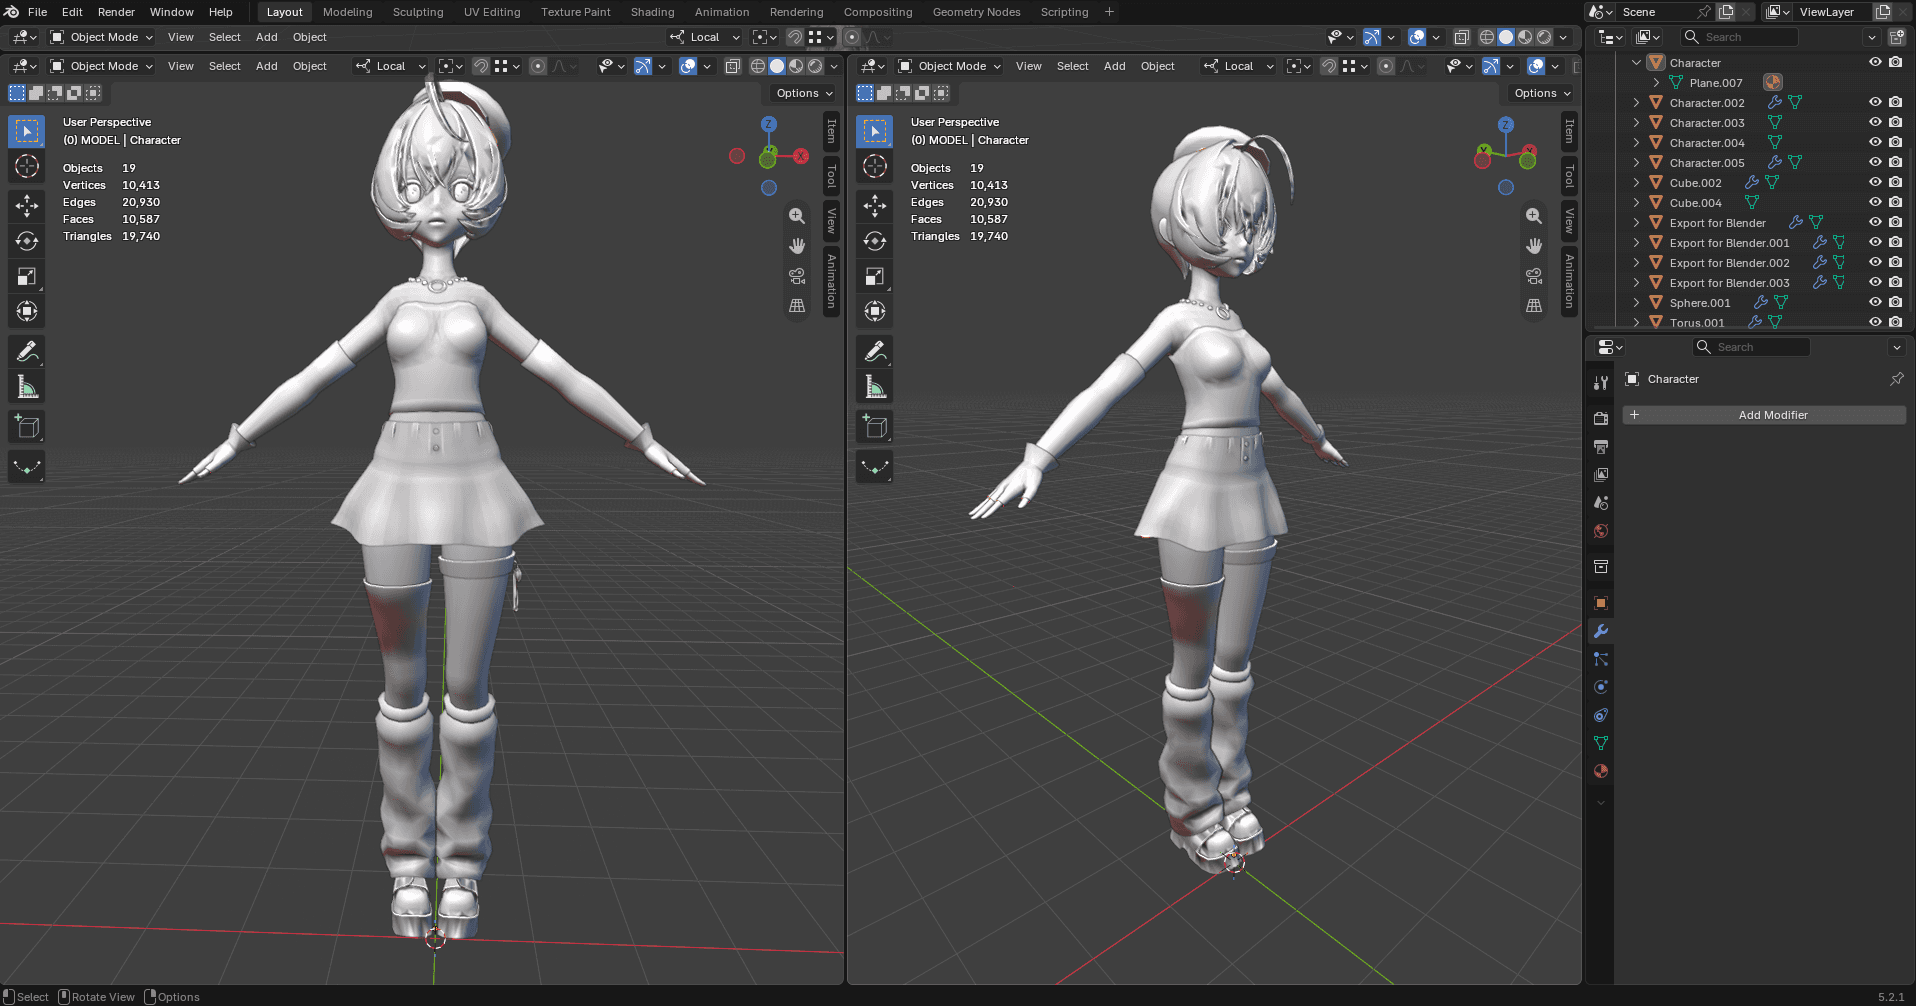Select the Annotate tool in left viewport
The height and width of the screenshot is (1006, 1916).
(x=27, y=352)
